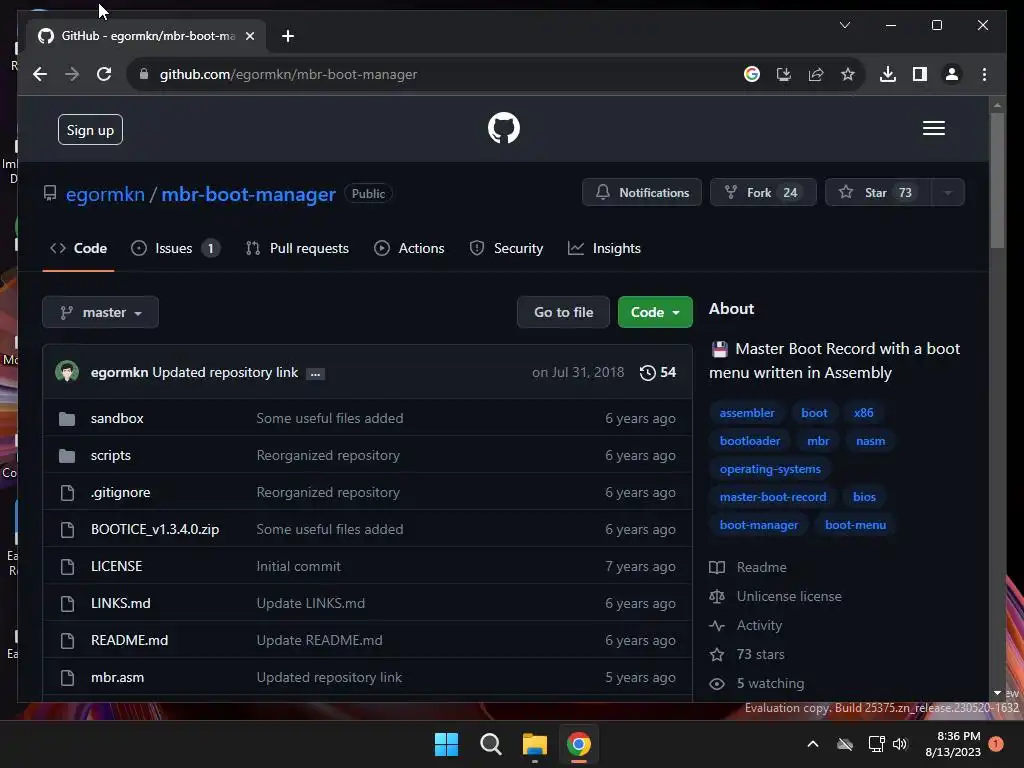Click the browser address bar URL
The height and width of the screenshot is (768, 1024).
(288, 74)
